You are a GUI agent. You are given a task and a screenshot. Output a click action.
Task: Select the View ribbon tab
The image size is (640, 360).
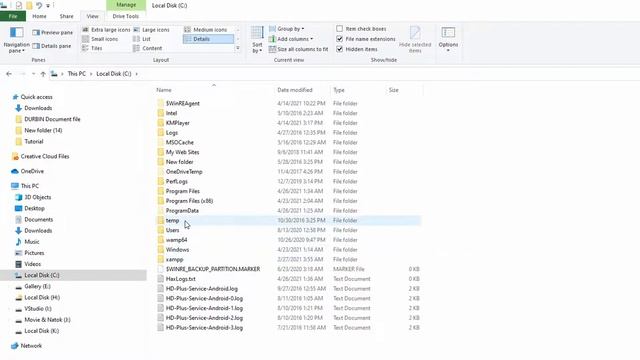point(92,16)
